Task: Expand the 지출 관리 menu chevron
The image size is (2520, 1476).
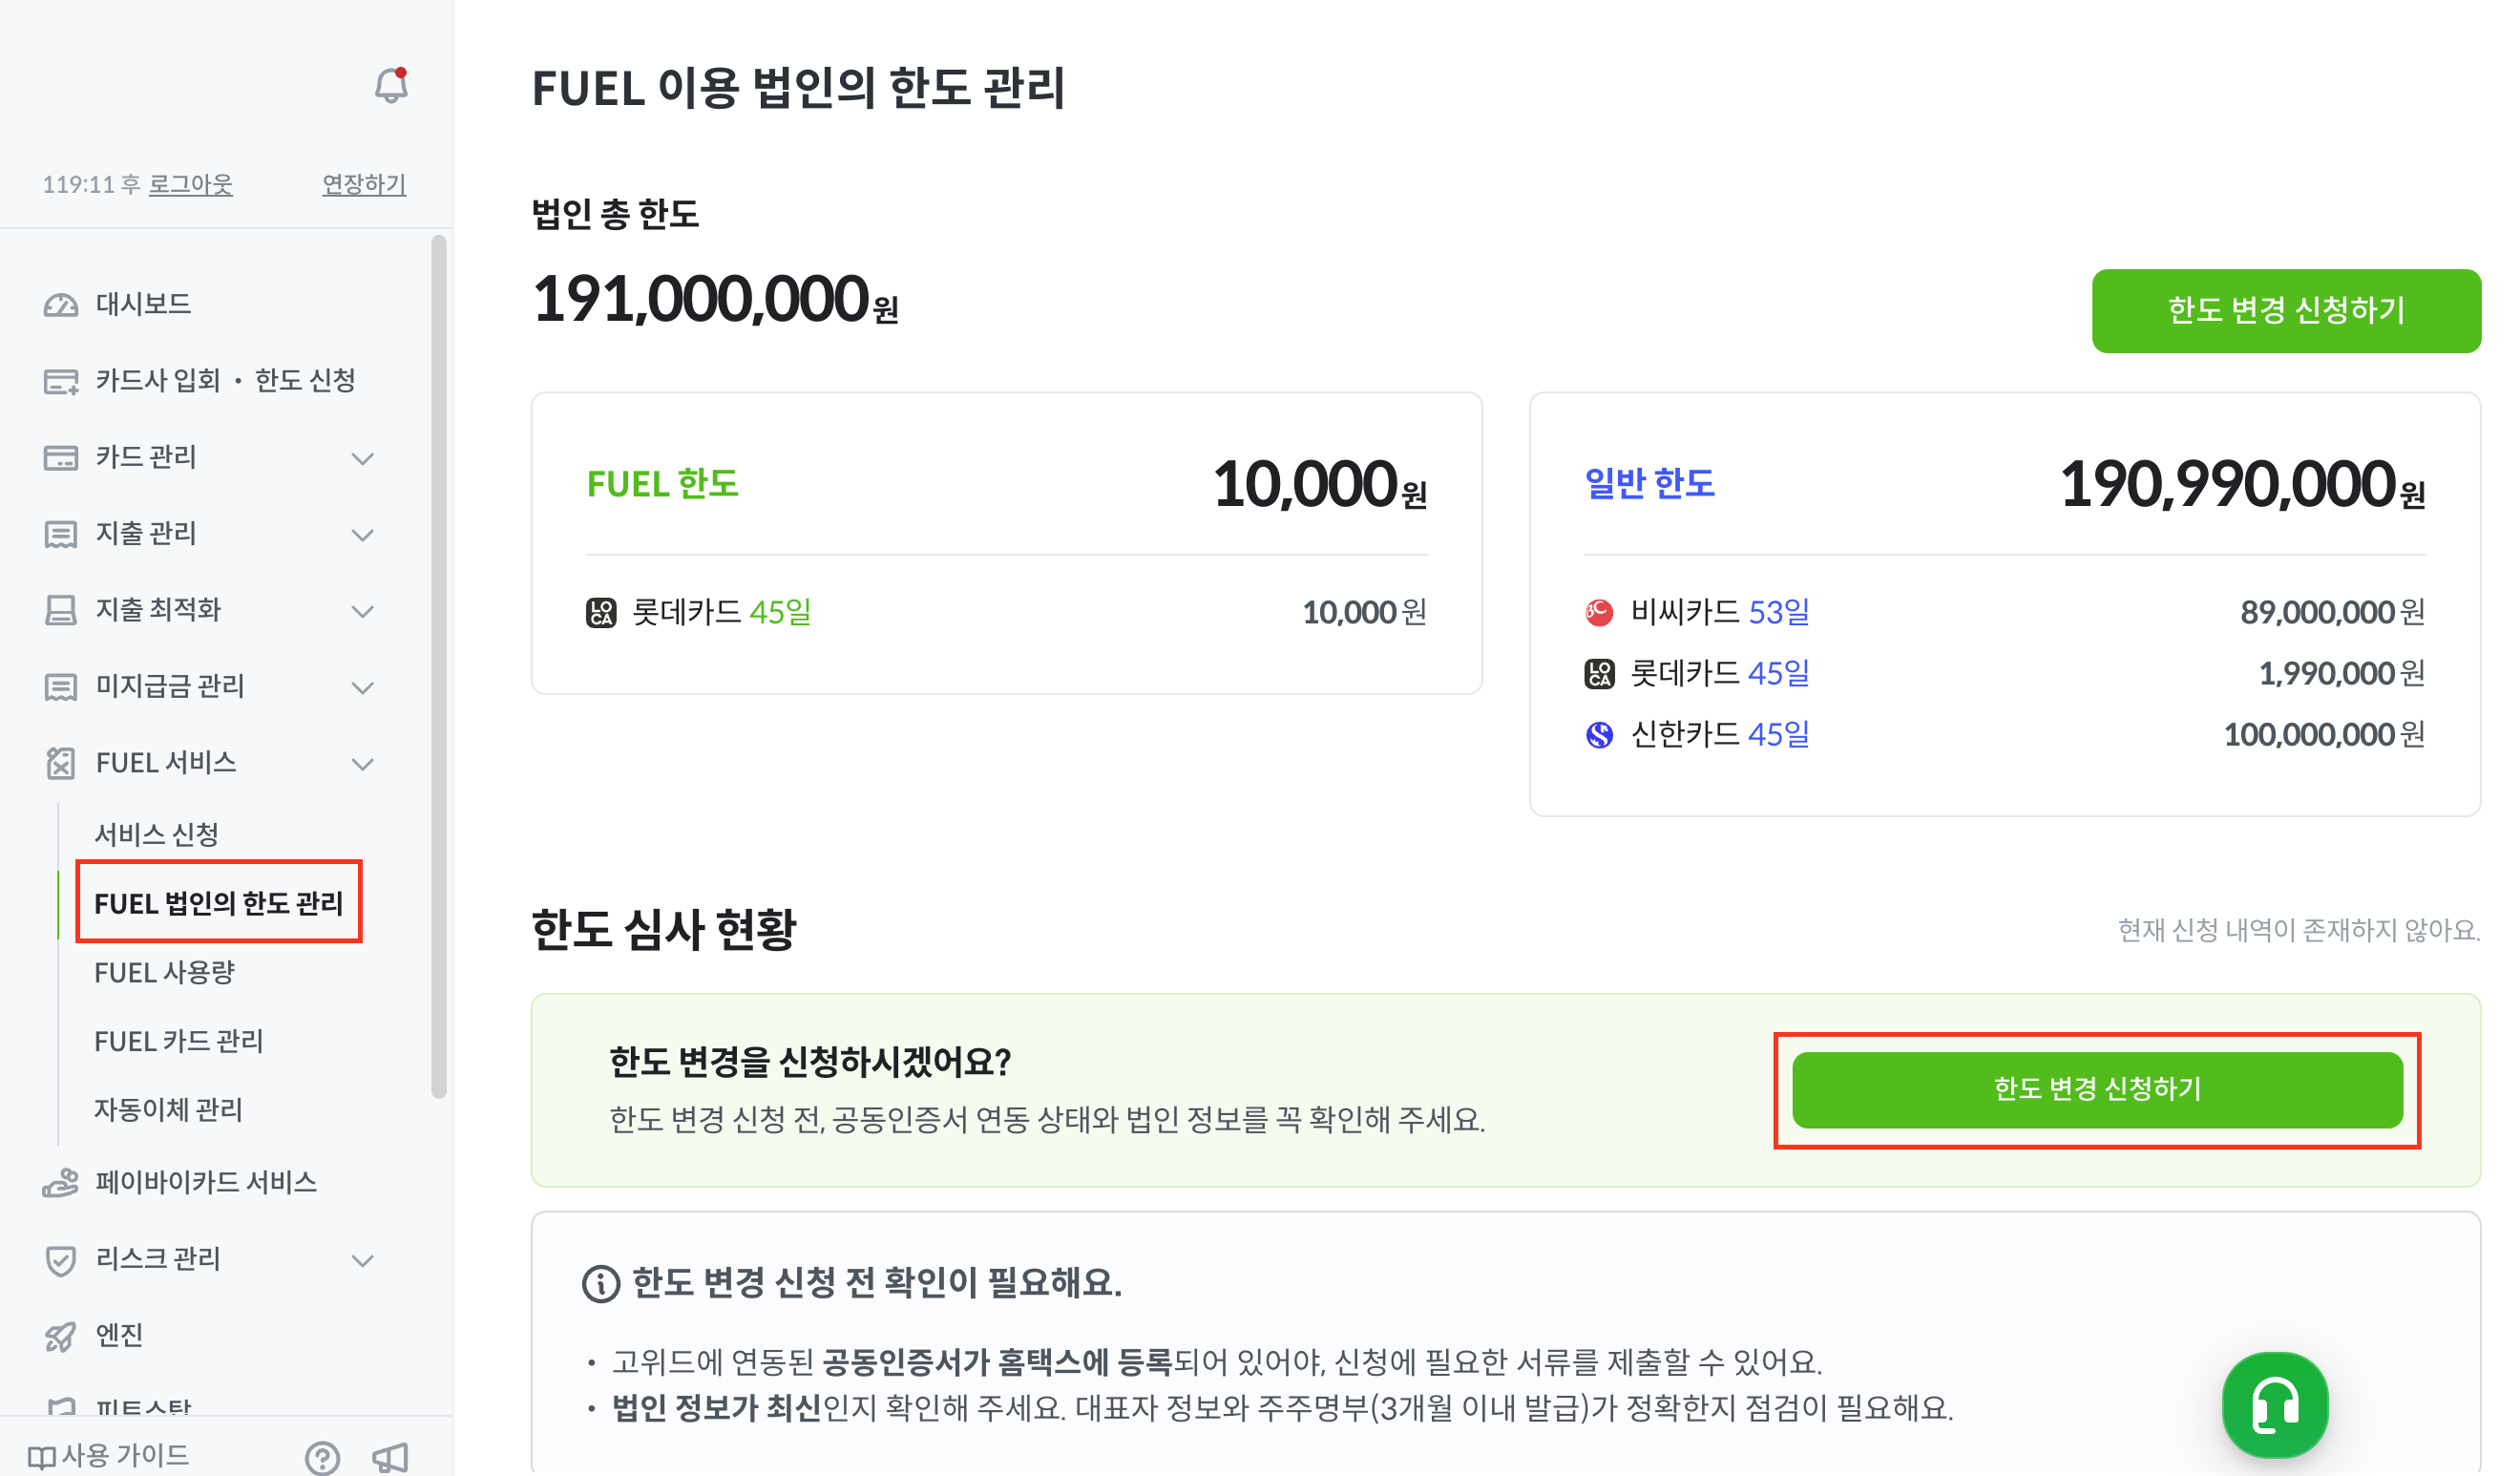Action: point(363,535)
